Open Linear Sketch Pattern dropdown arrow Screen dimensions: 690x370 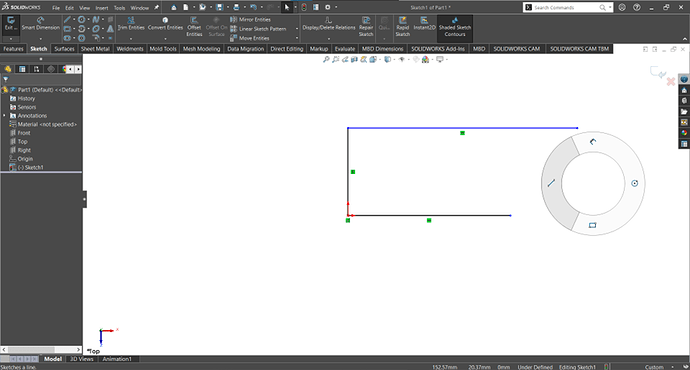pyautogui.click(x=297, y=29)
